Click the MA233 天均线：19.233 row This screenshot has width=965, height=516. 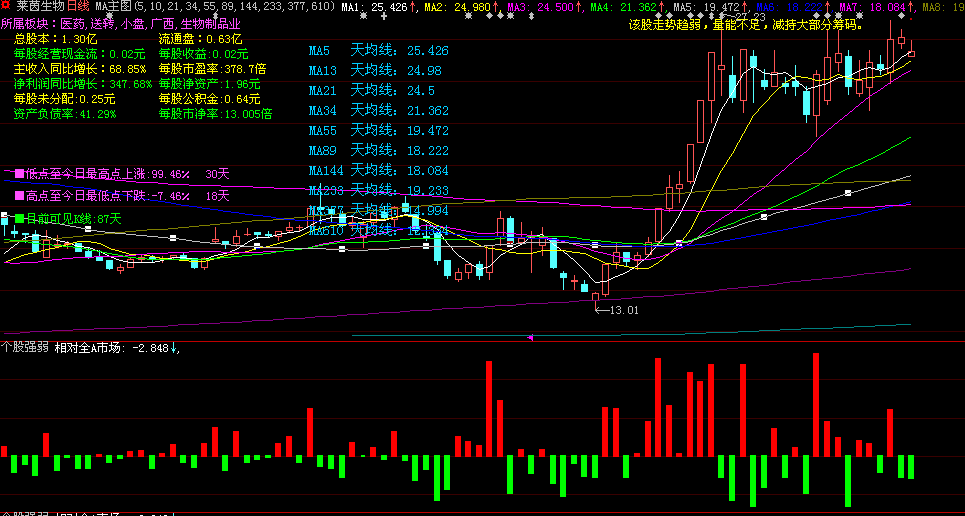378,191
